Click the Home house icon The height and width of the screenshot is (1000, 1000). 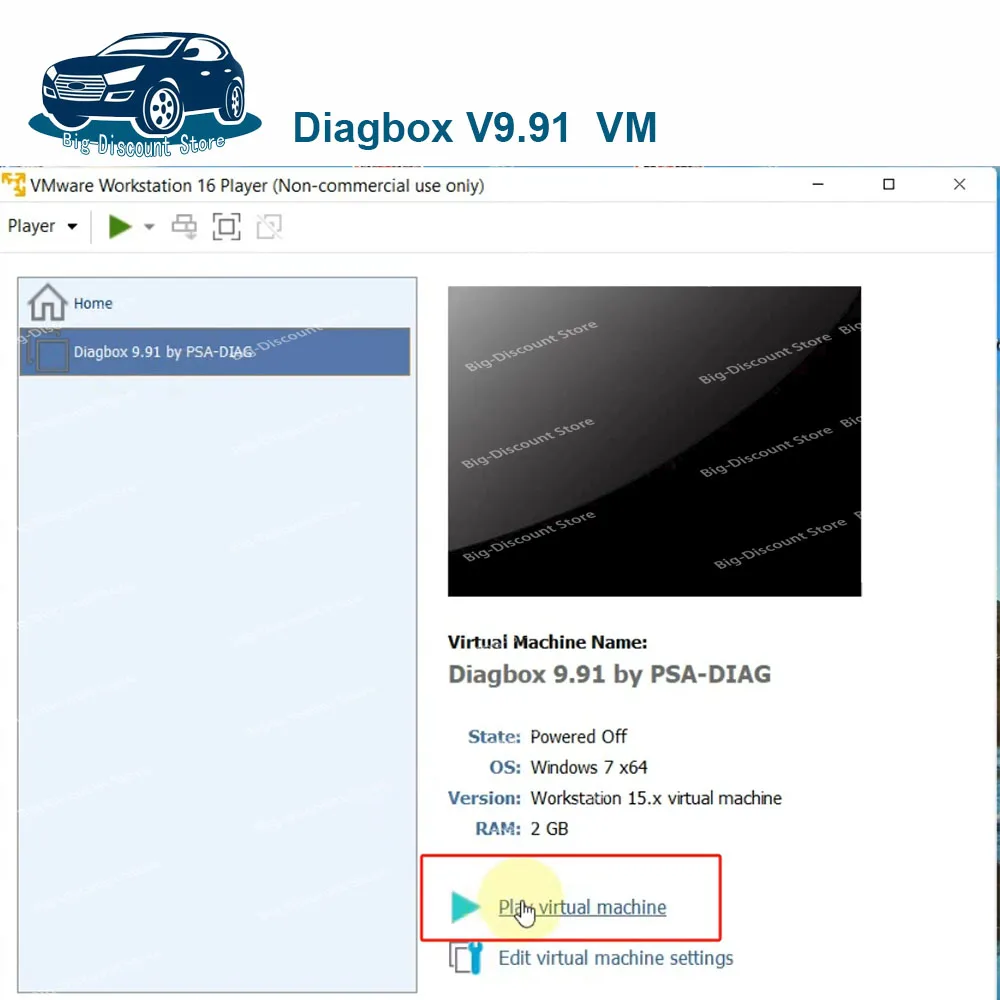(47, 302)
